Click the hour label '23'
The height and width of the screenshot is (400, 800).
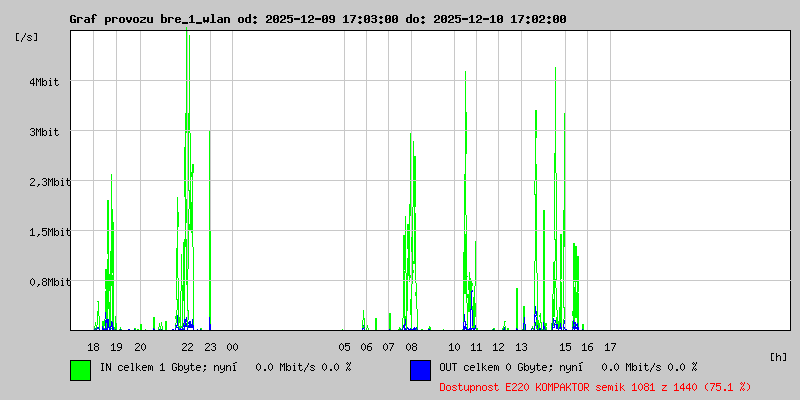[210, 347]
